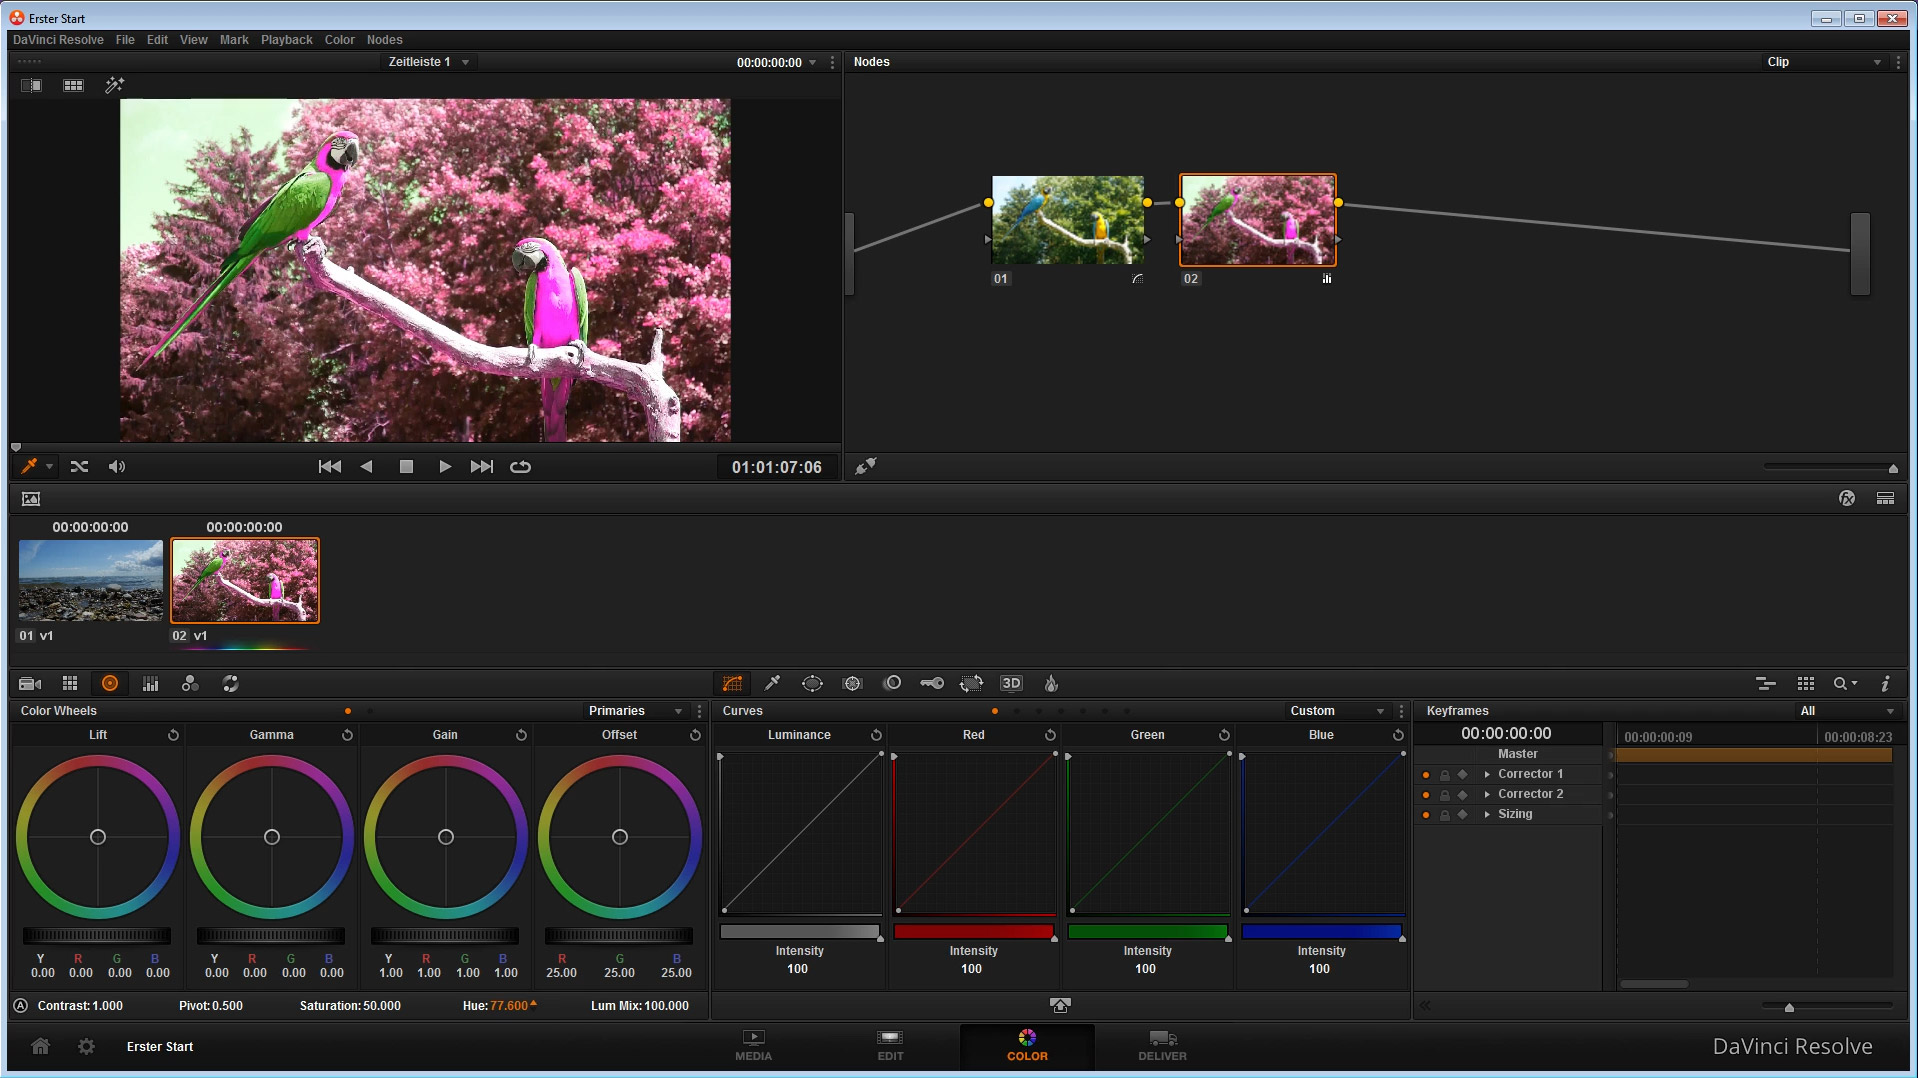Viewport: 1919px width, 1078px height.
Task: Open the Power Window palette
Action: [x=812, y=683]
